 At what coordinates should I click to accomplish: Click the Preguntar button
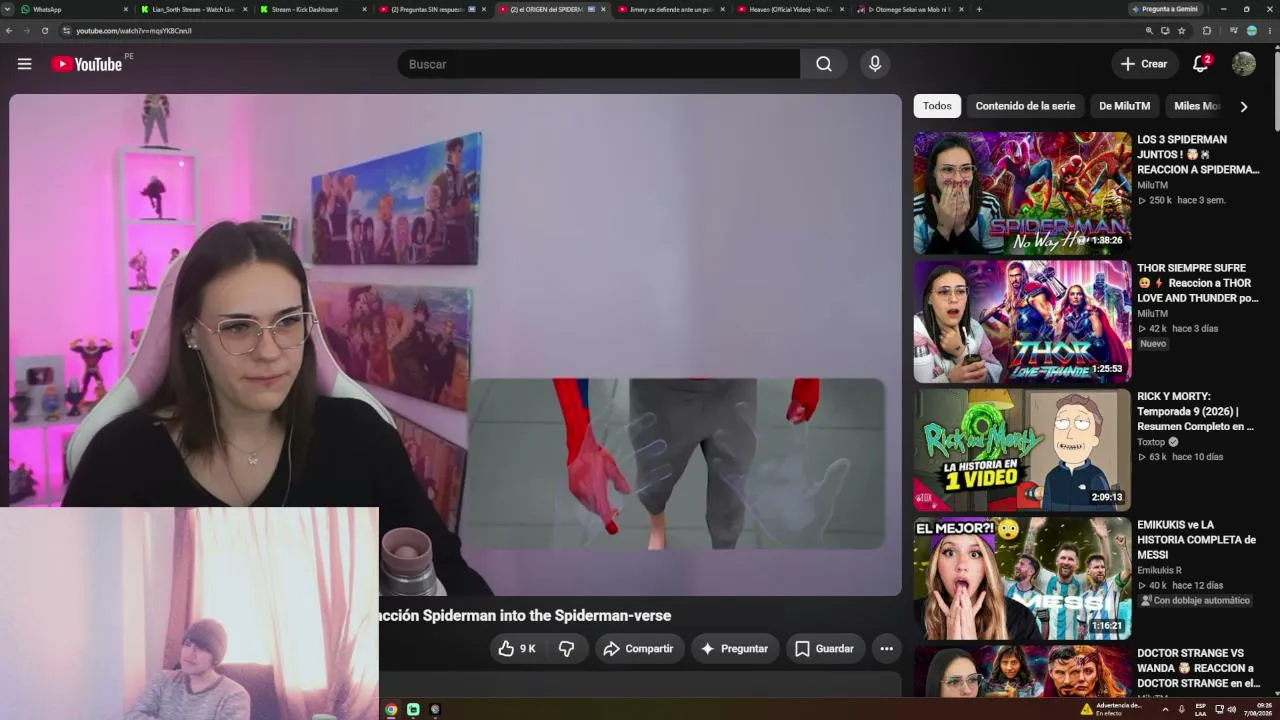click(x=735, y=649)
